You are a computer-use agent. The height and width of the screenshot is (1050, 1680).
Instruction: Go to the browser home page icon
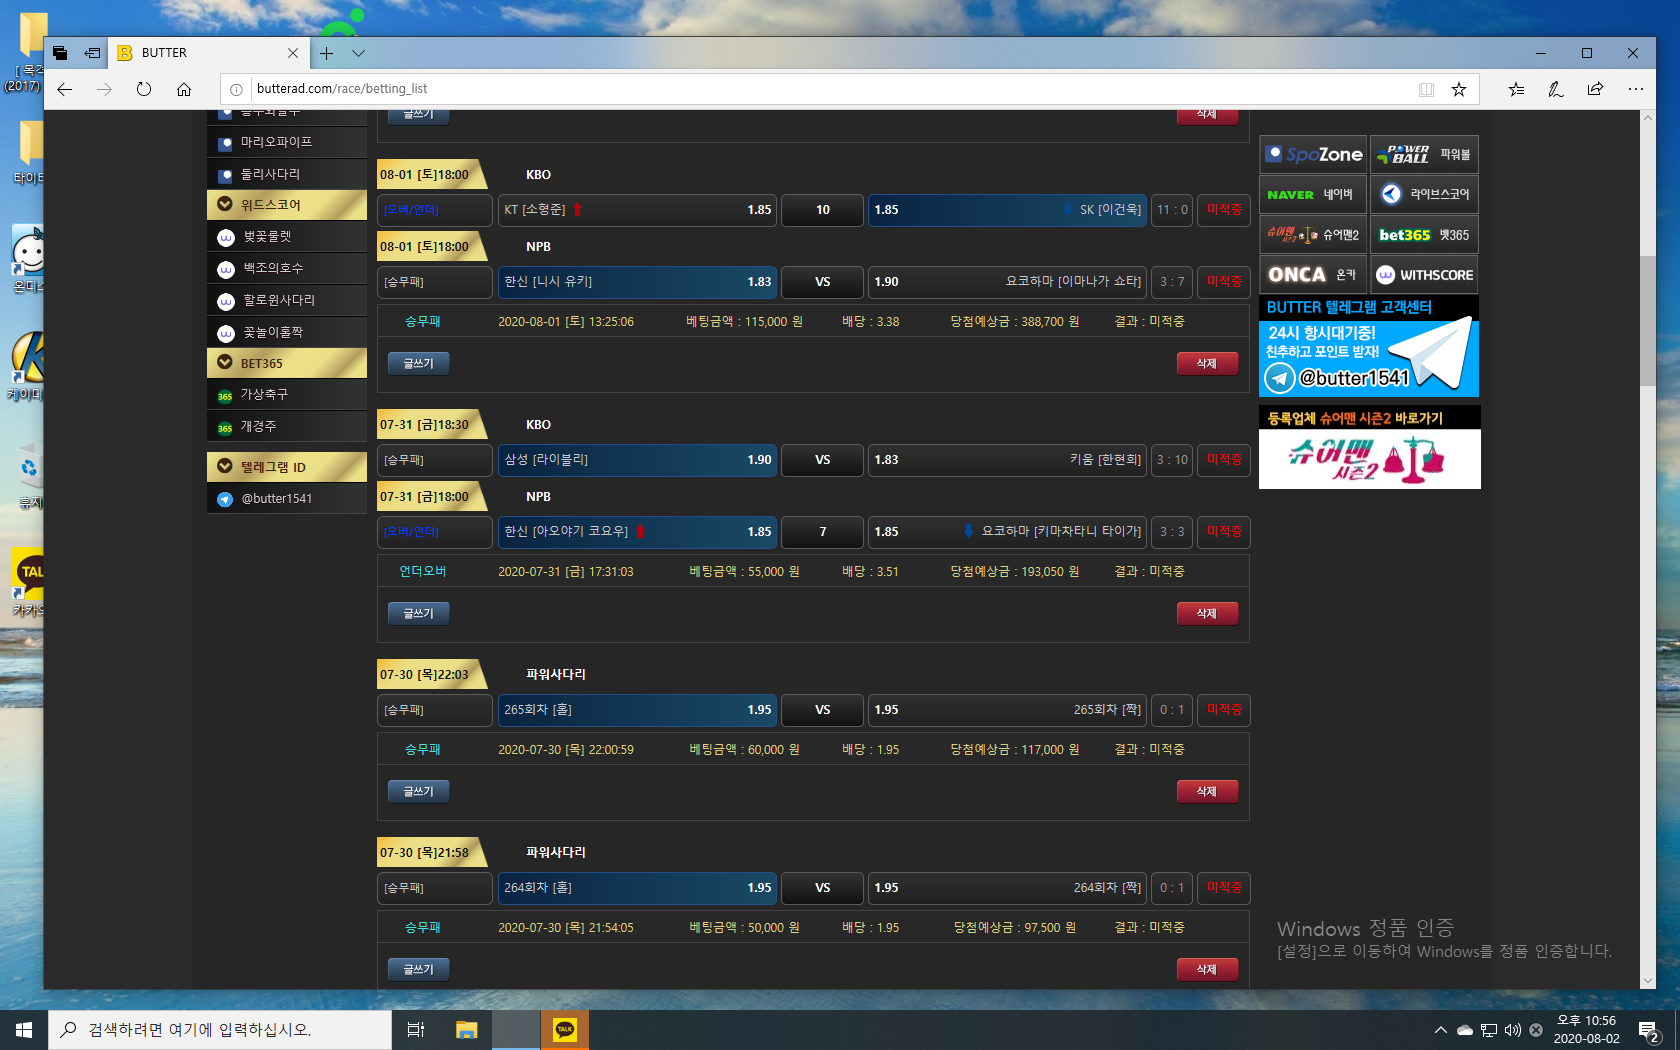tap(184, 89)
